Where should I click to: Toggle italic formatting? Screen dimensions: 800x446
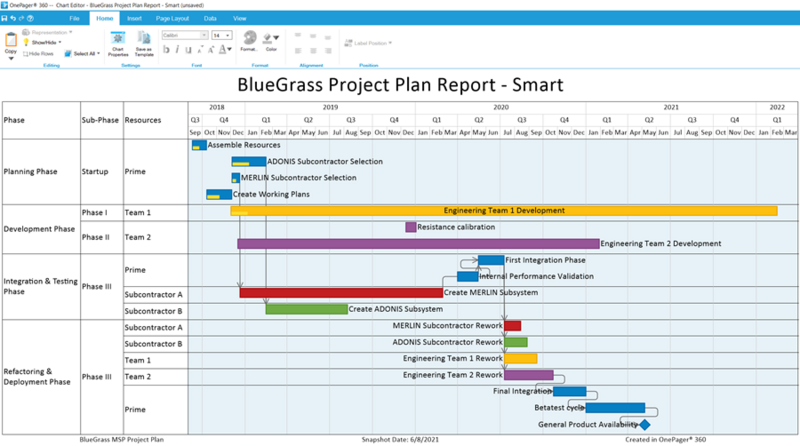(x=177, y=49)
